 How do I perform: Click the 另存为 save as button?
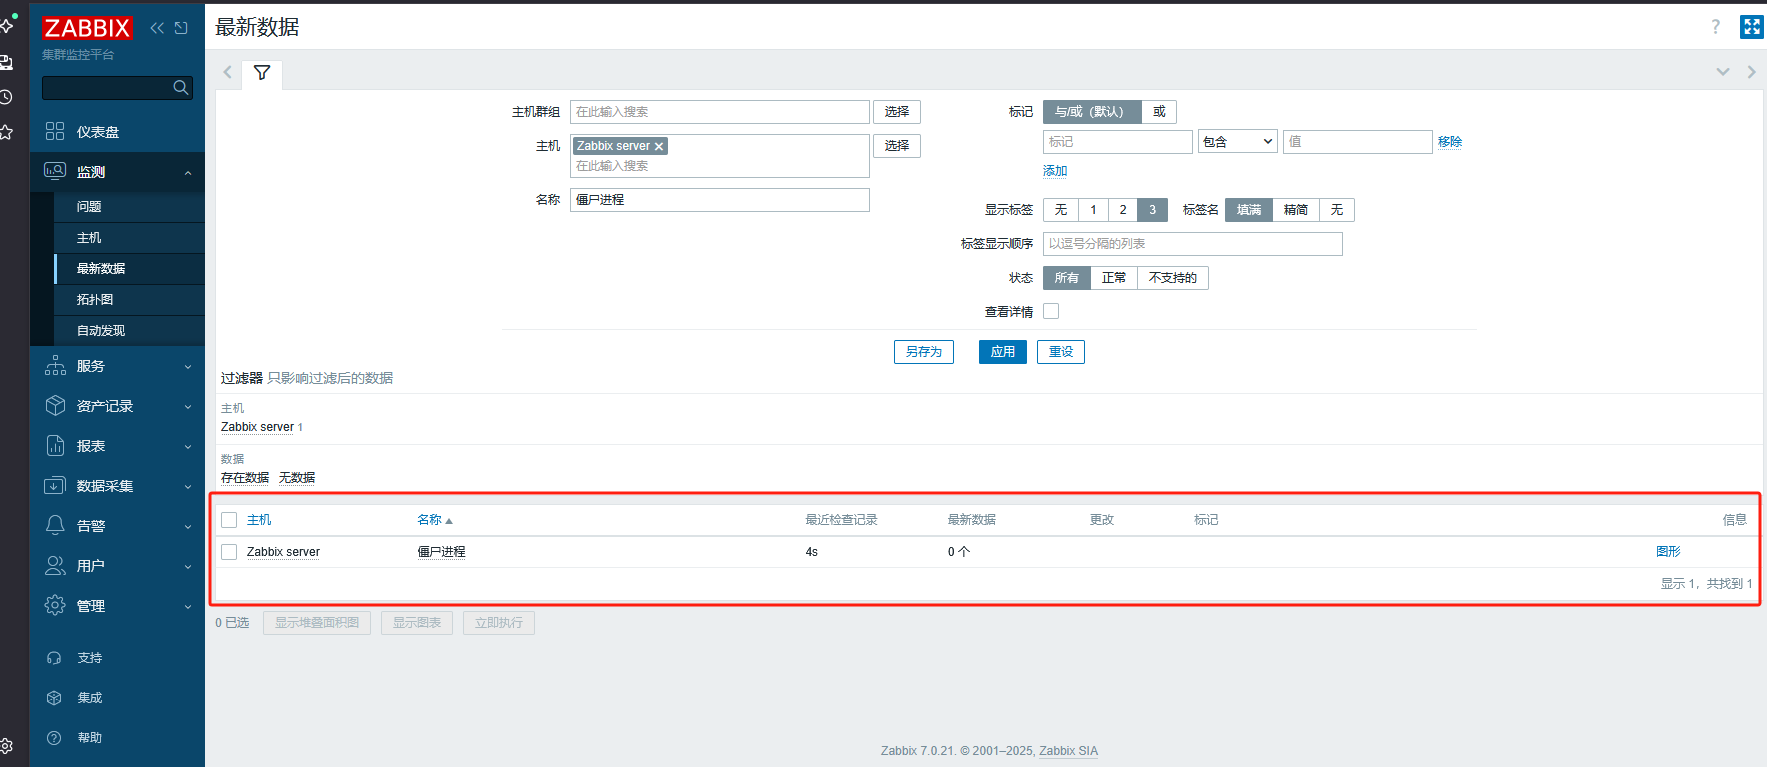click(x=924, y=352)
